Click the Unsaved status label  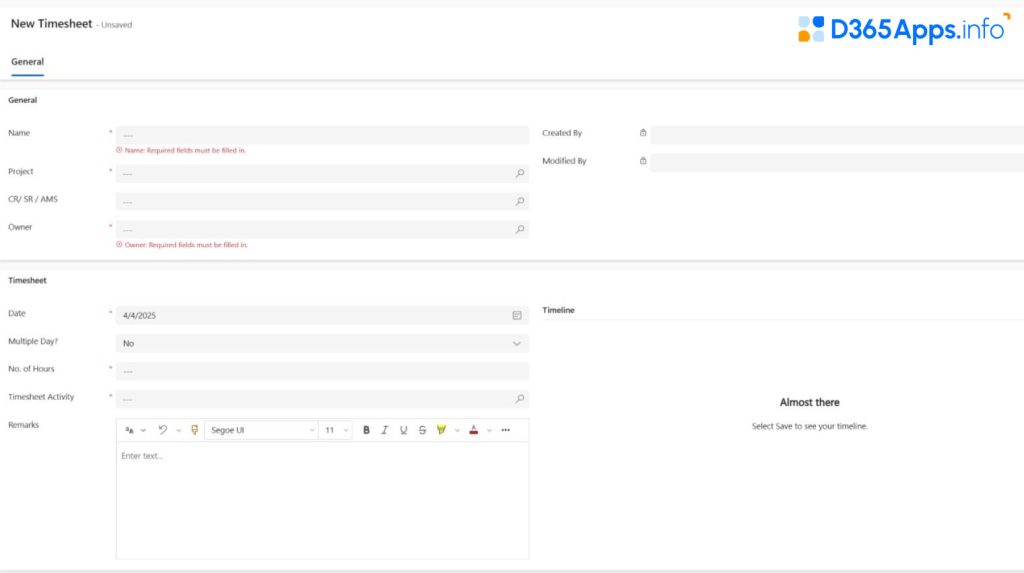(x=116, y=25)
